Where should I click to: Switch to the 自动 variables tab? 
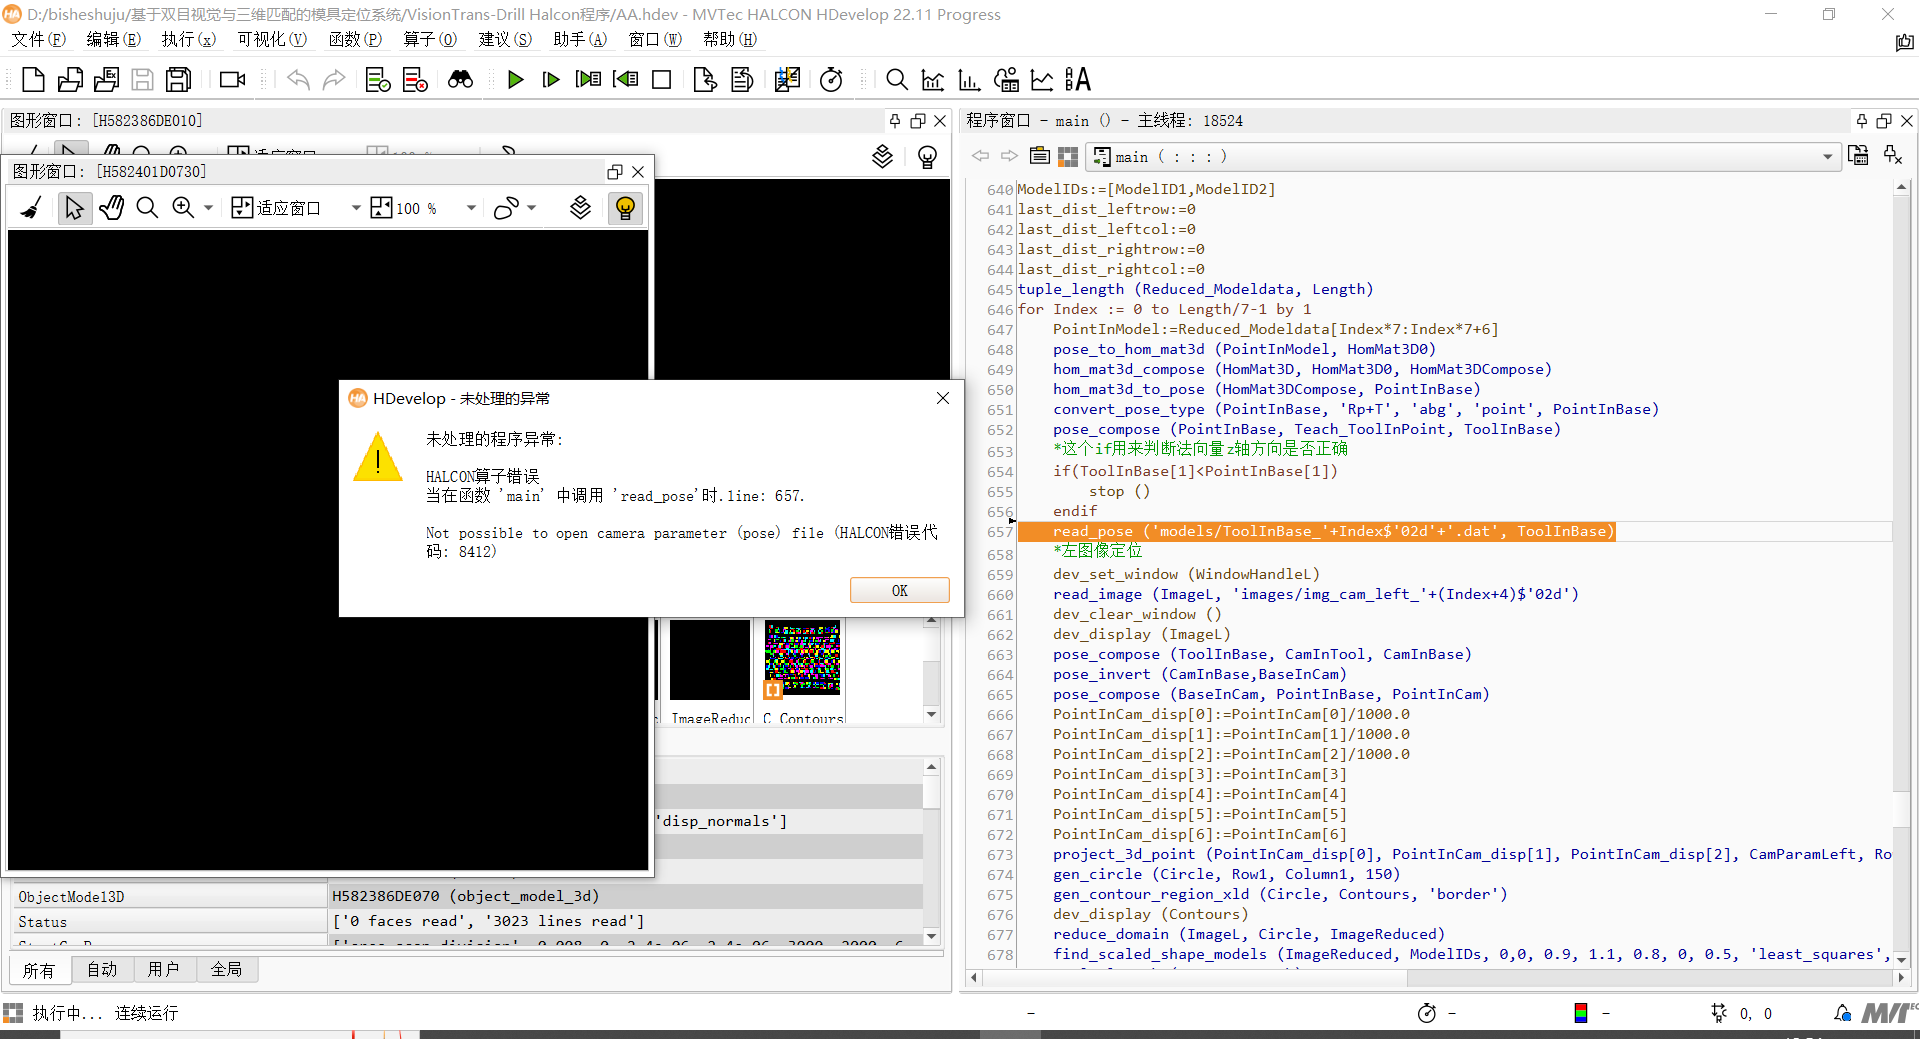pos(101,969)
